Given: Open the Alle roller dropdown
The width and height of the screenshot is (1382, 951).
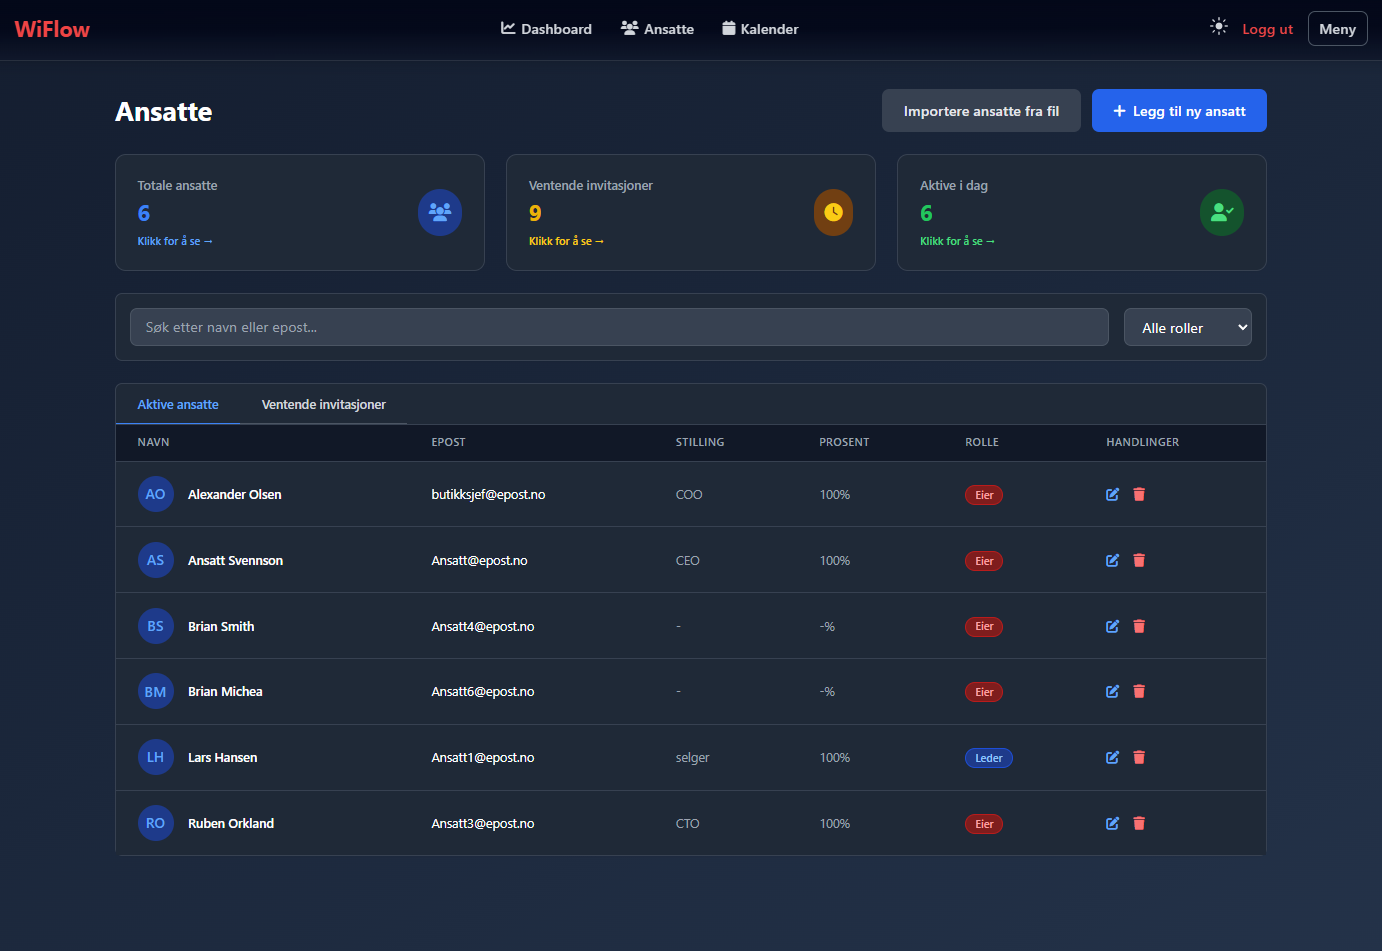Looking at the screenshot, I should click(1187, 327).
